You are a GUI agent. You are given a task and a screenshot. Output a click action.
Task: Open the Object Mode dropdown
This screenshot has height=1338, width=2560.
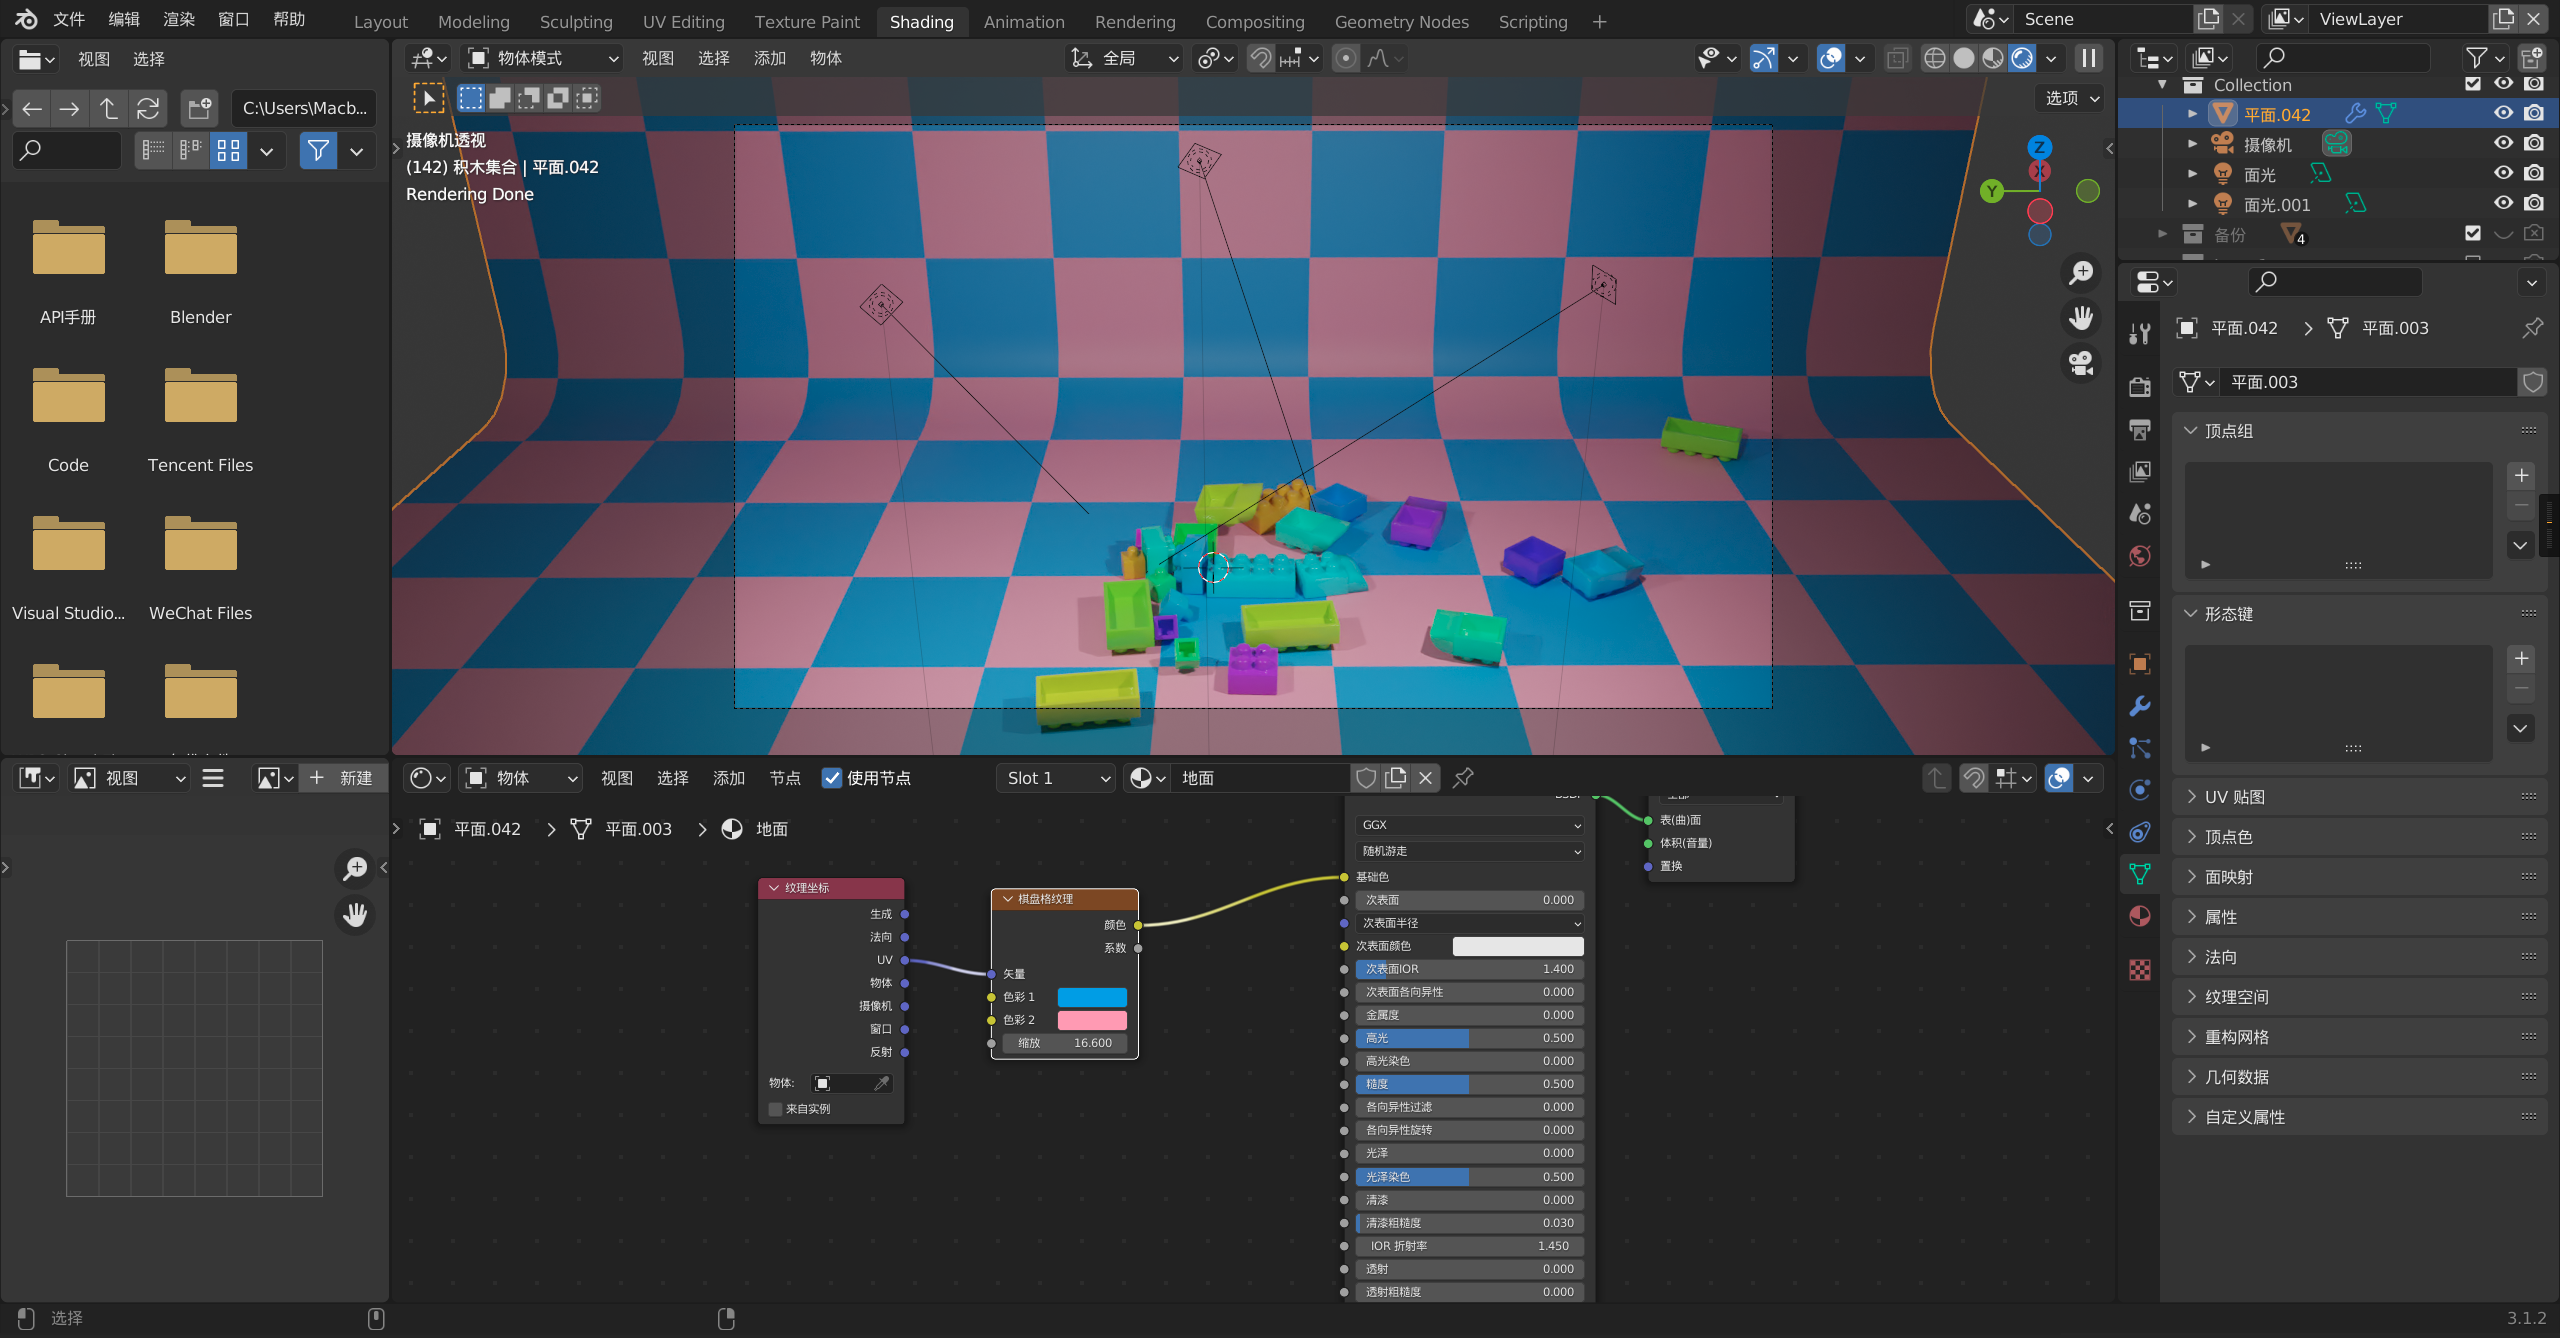click(541, 58)
